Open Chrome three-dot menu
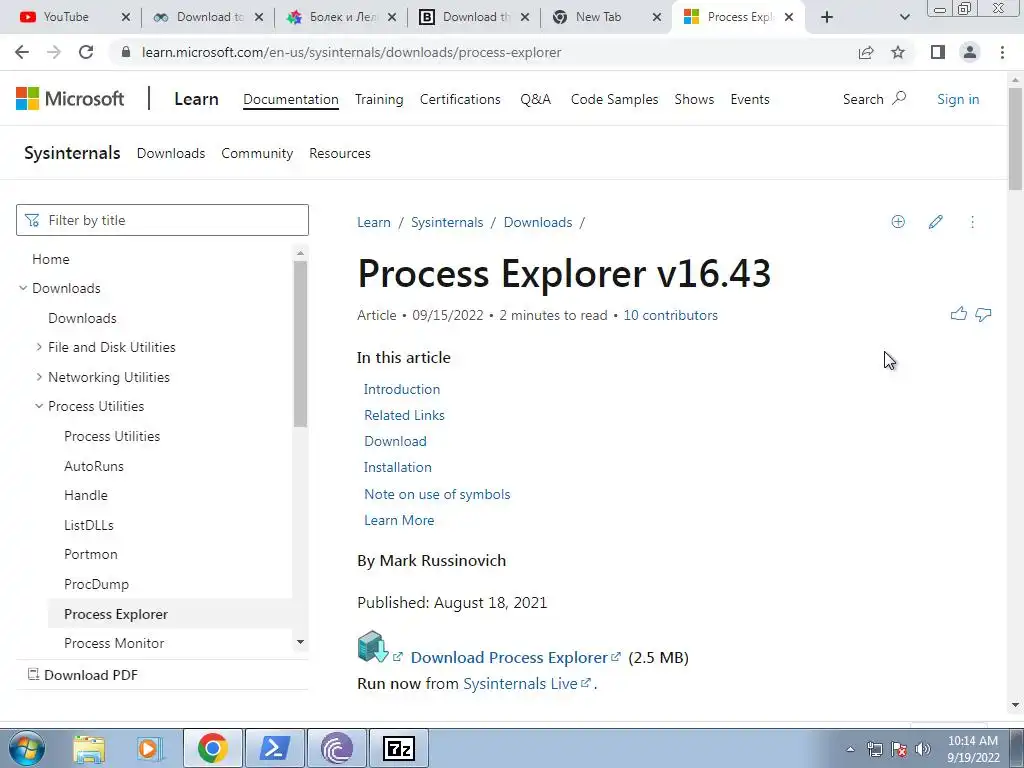The height and width of the screenshot is (768, 1024). coord(1002,52)
